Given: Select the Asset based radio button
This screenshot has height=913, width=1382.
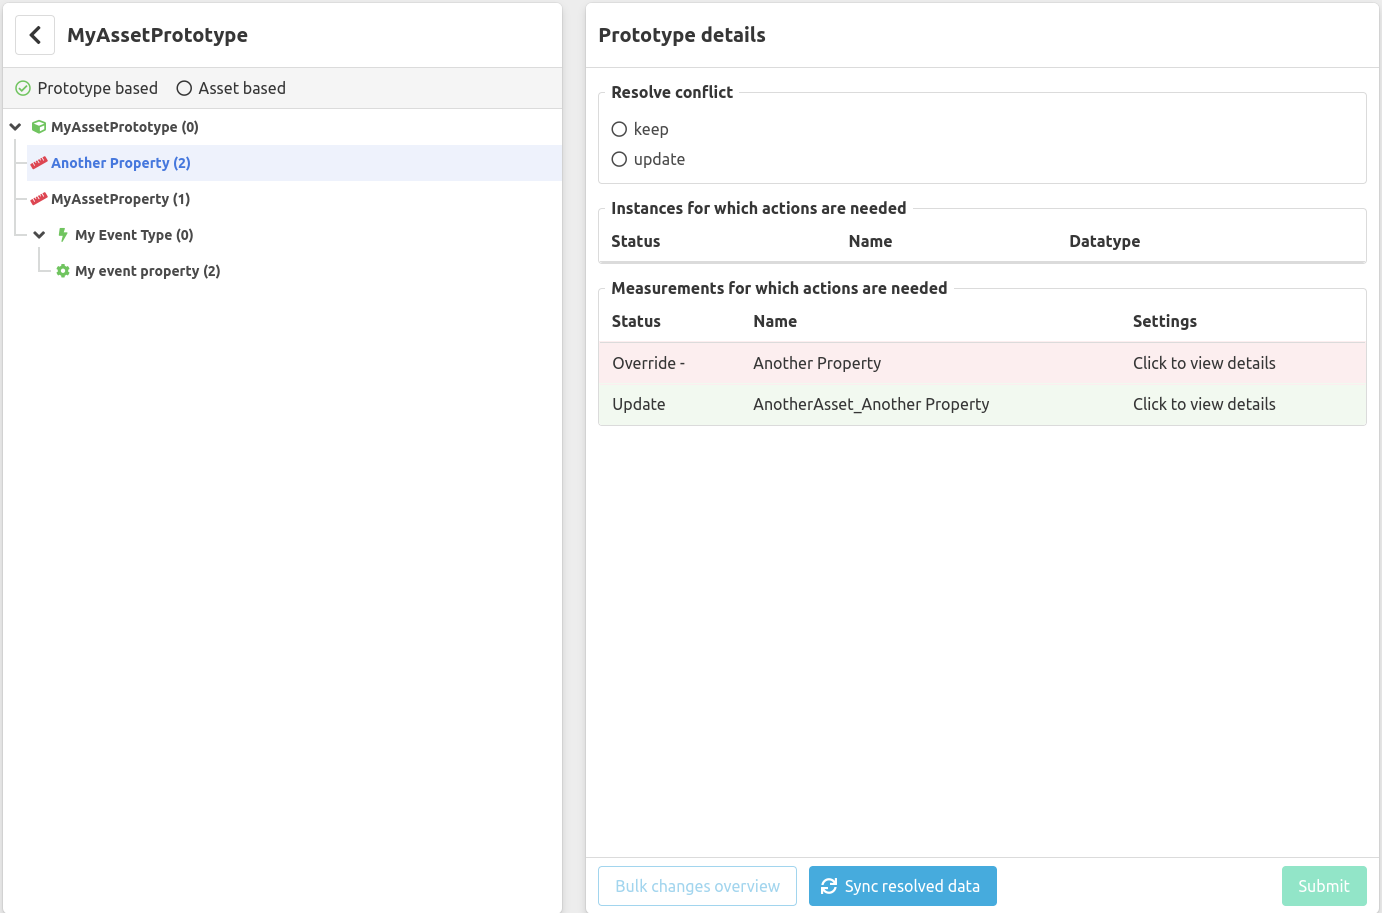Looking at the screenshot, I should (184, 88).
